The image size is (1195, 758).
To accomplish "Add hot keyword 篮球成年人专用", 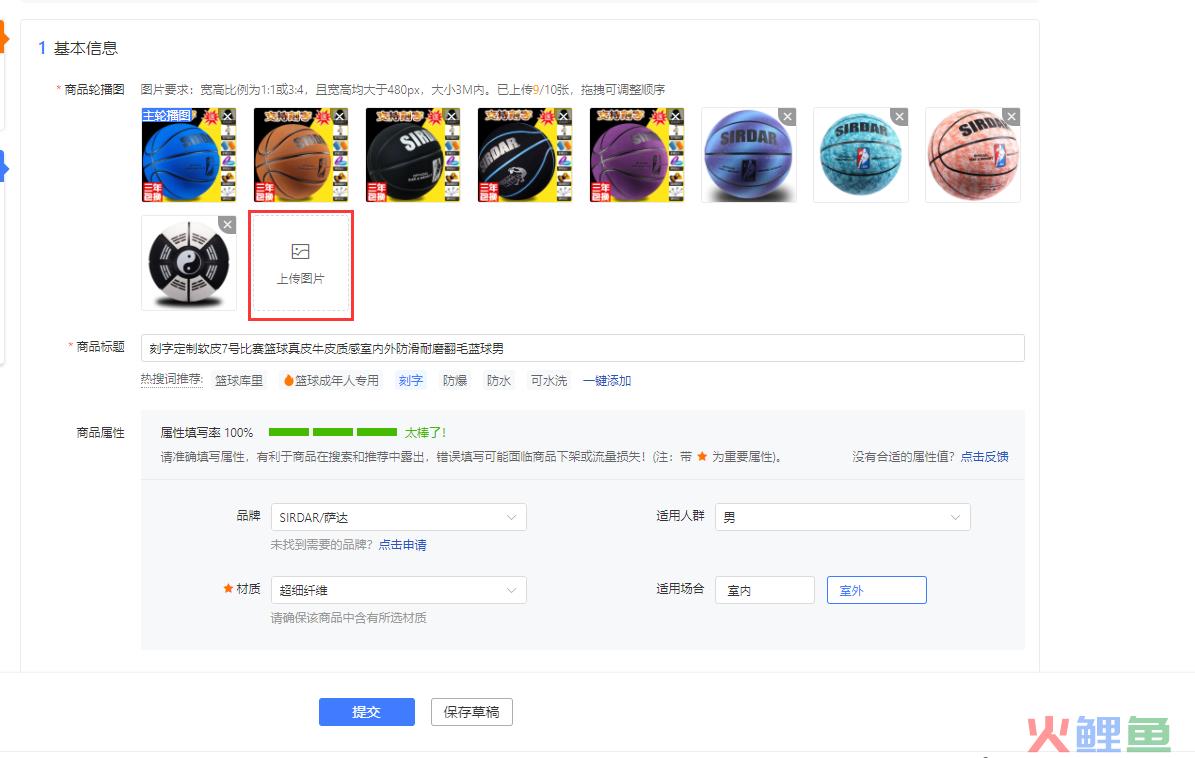I will coord(331,381).
